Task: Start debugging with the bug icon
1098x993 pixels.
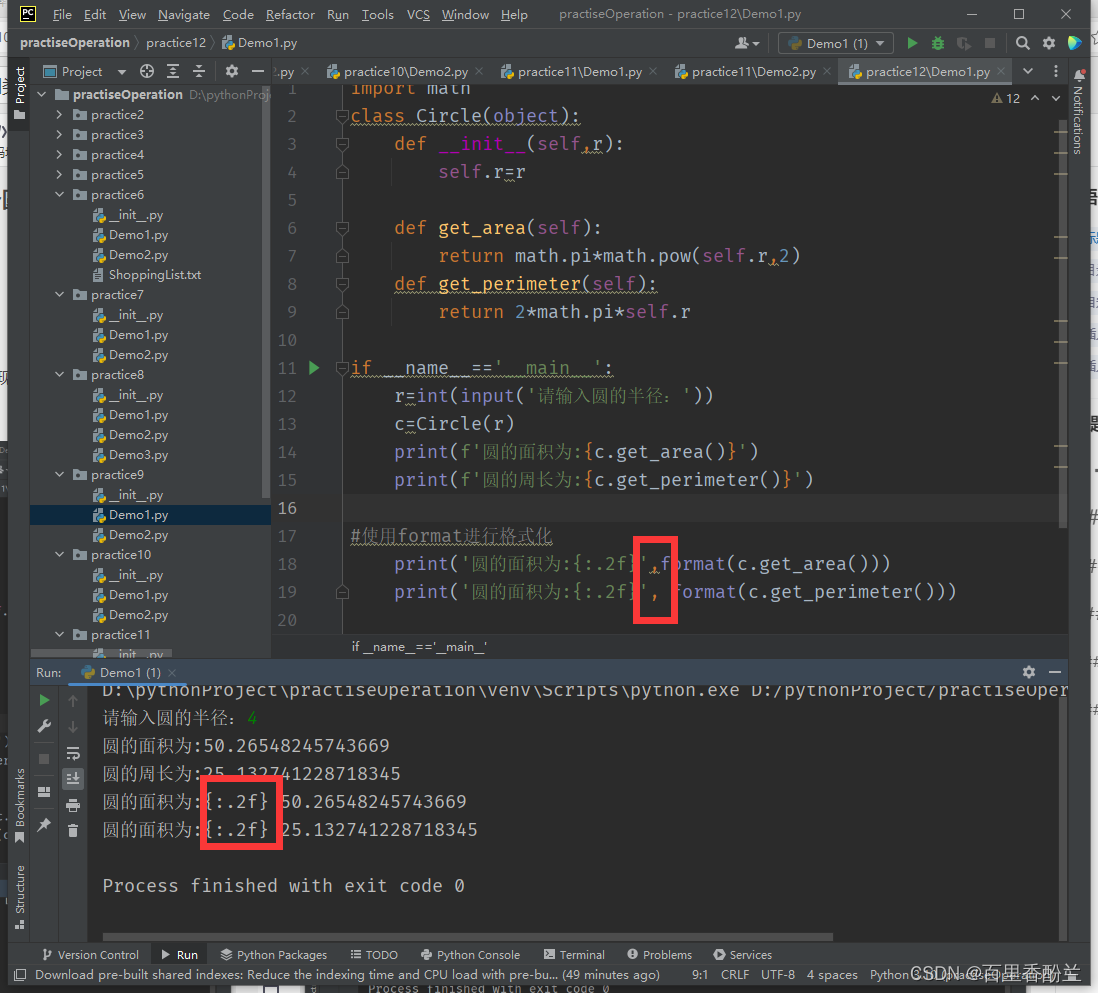Action: 938,43
